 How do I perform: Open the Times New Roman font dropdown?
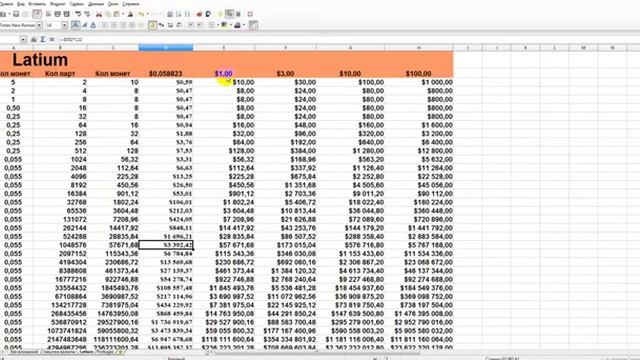coord(39,25)
